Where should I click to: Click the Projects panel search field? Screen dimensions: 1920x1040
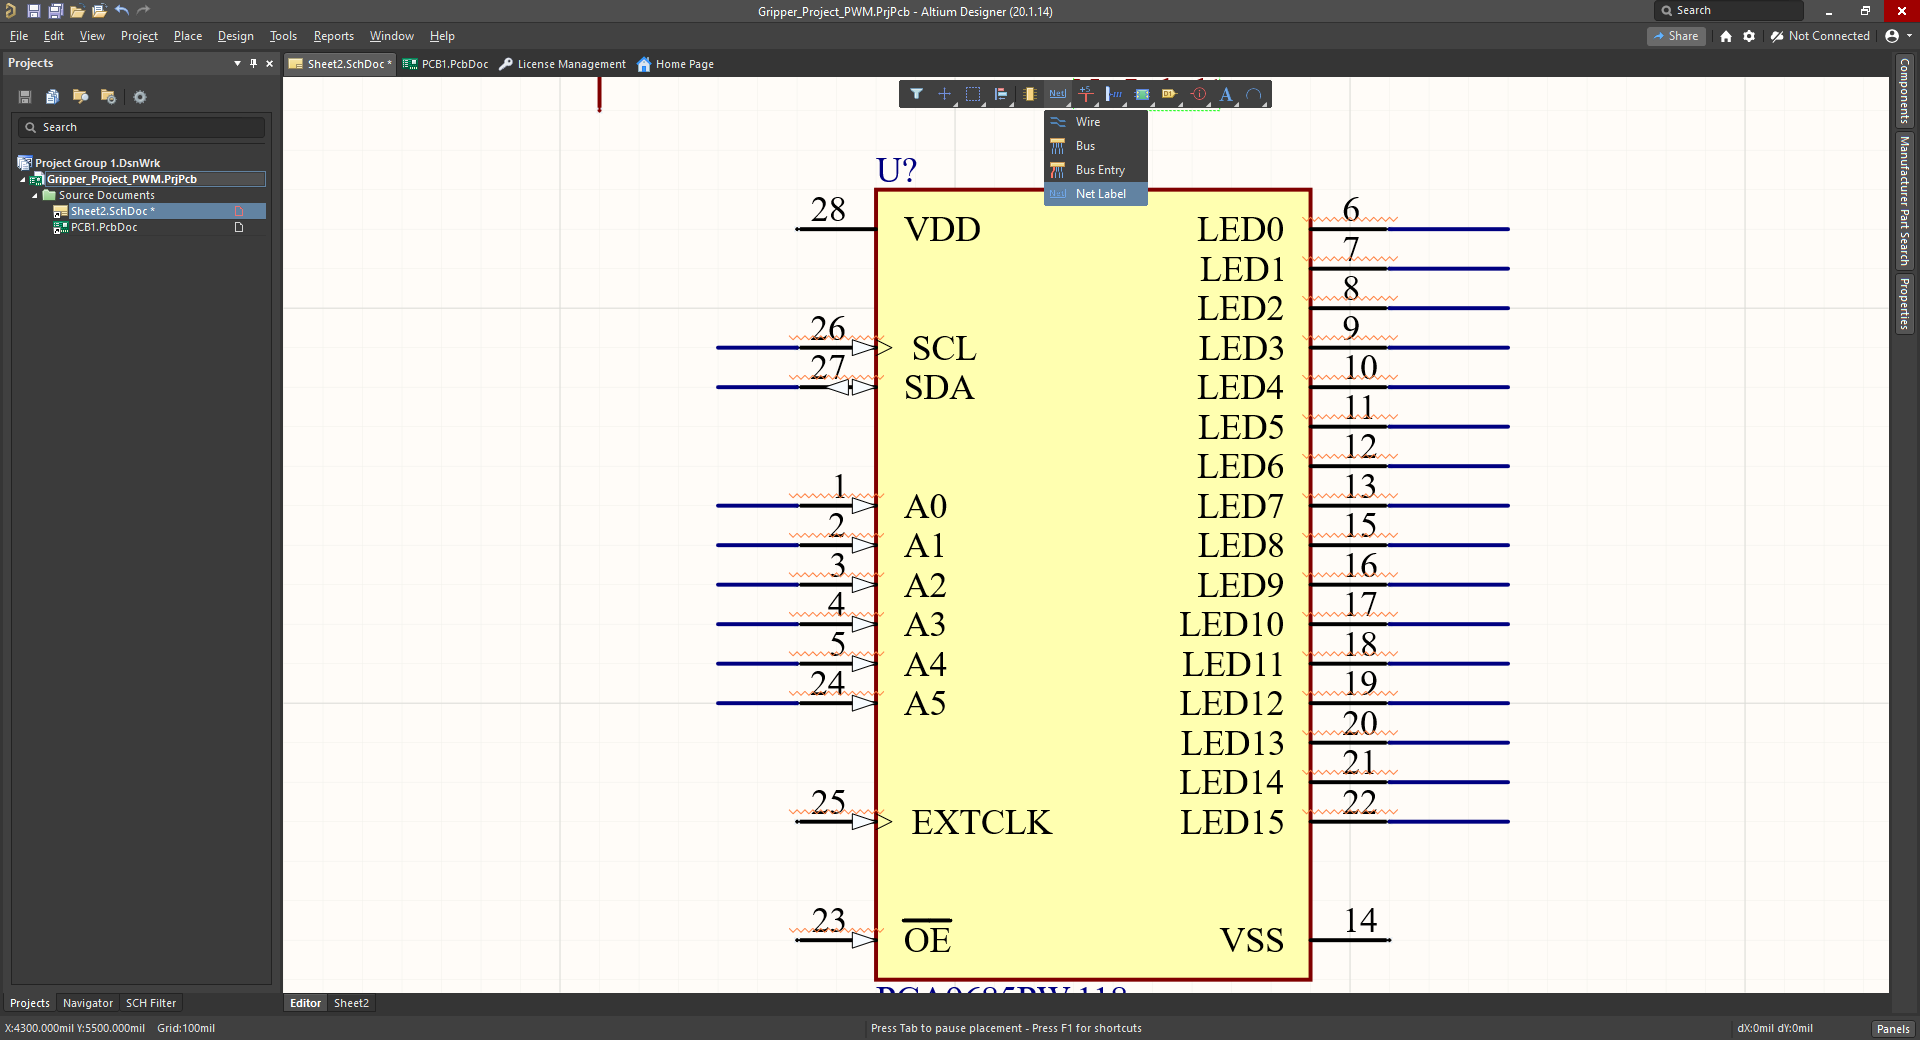[x=141, y=127]
